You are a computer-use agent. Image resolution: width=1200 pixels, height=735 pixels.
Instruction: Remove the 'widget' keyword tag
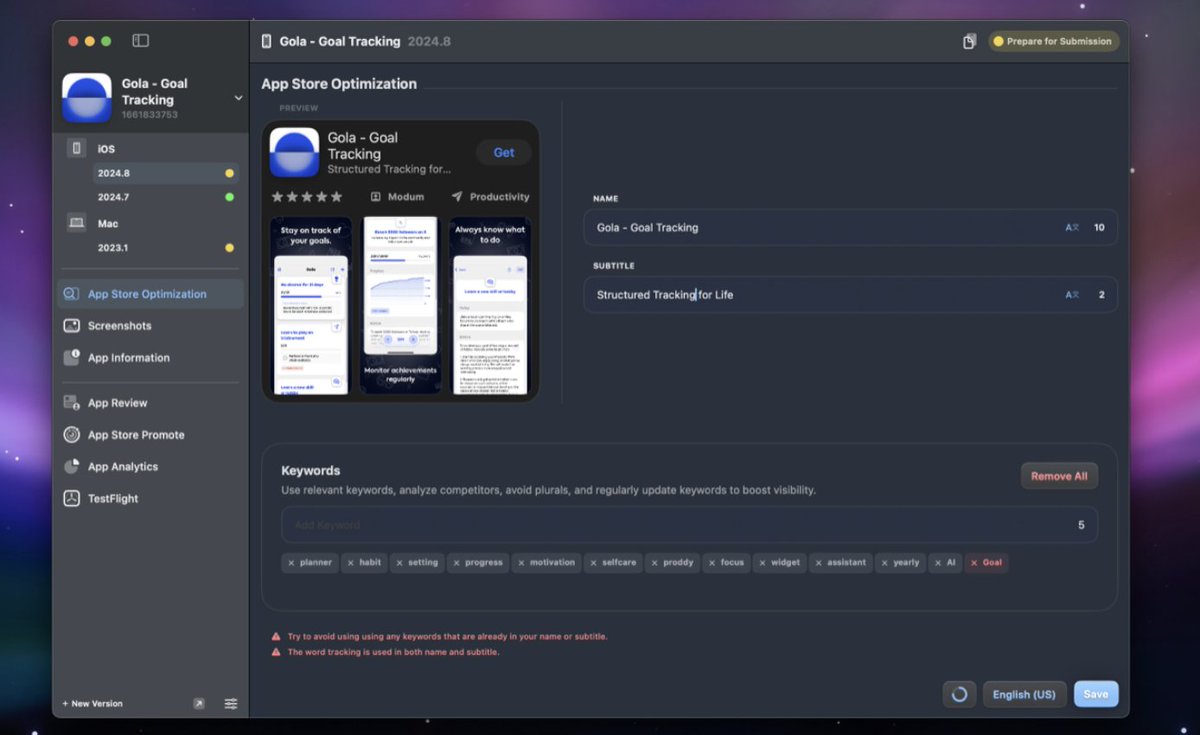pos(762,563)
